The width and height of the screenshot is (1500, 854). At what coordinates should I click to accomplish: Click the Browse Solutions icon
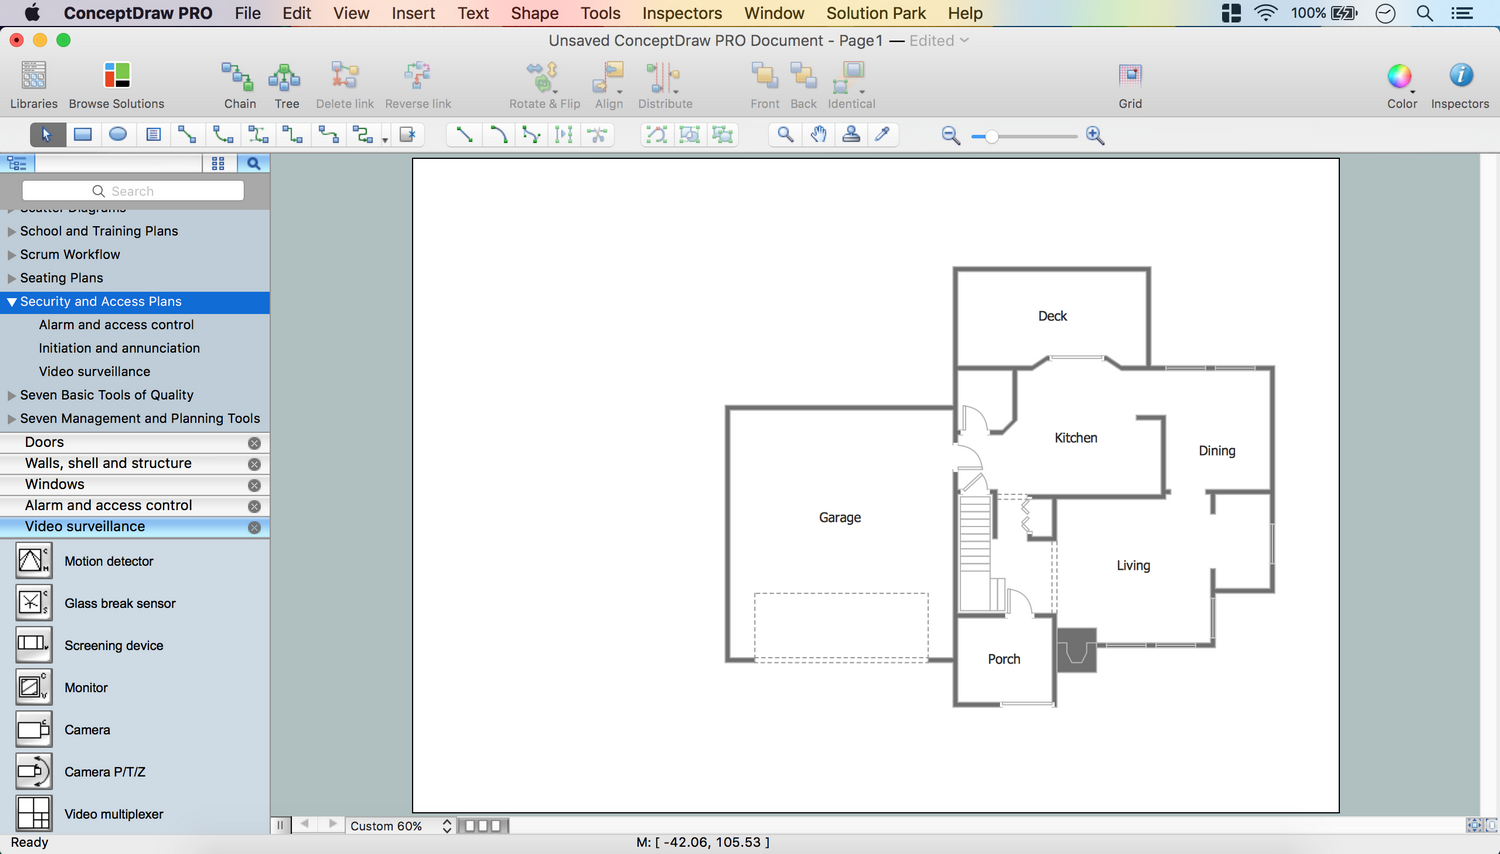point(116,77)
